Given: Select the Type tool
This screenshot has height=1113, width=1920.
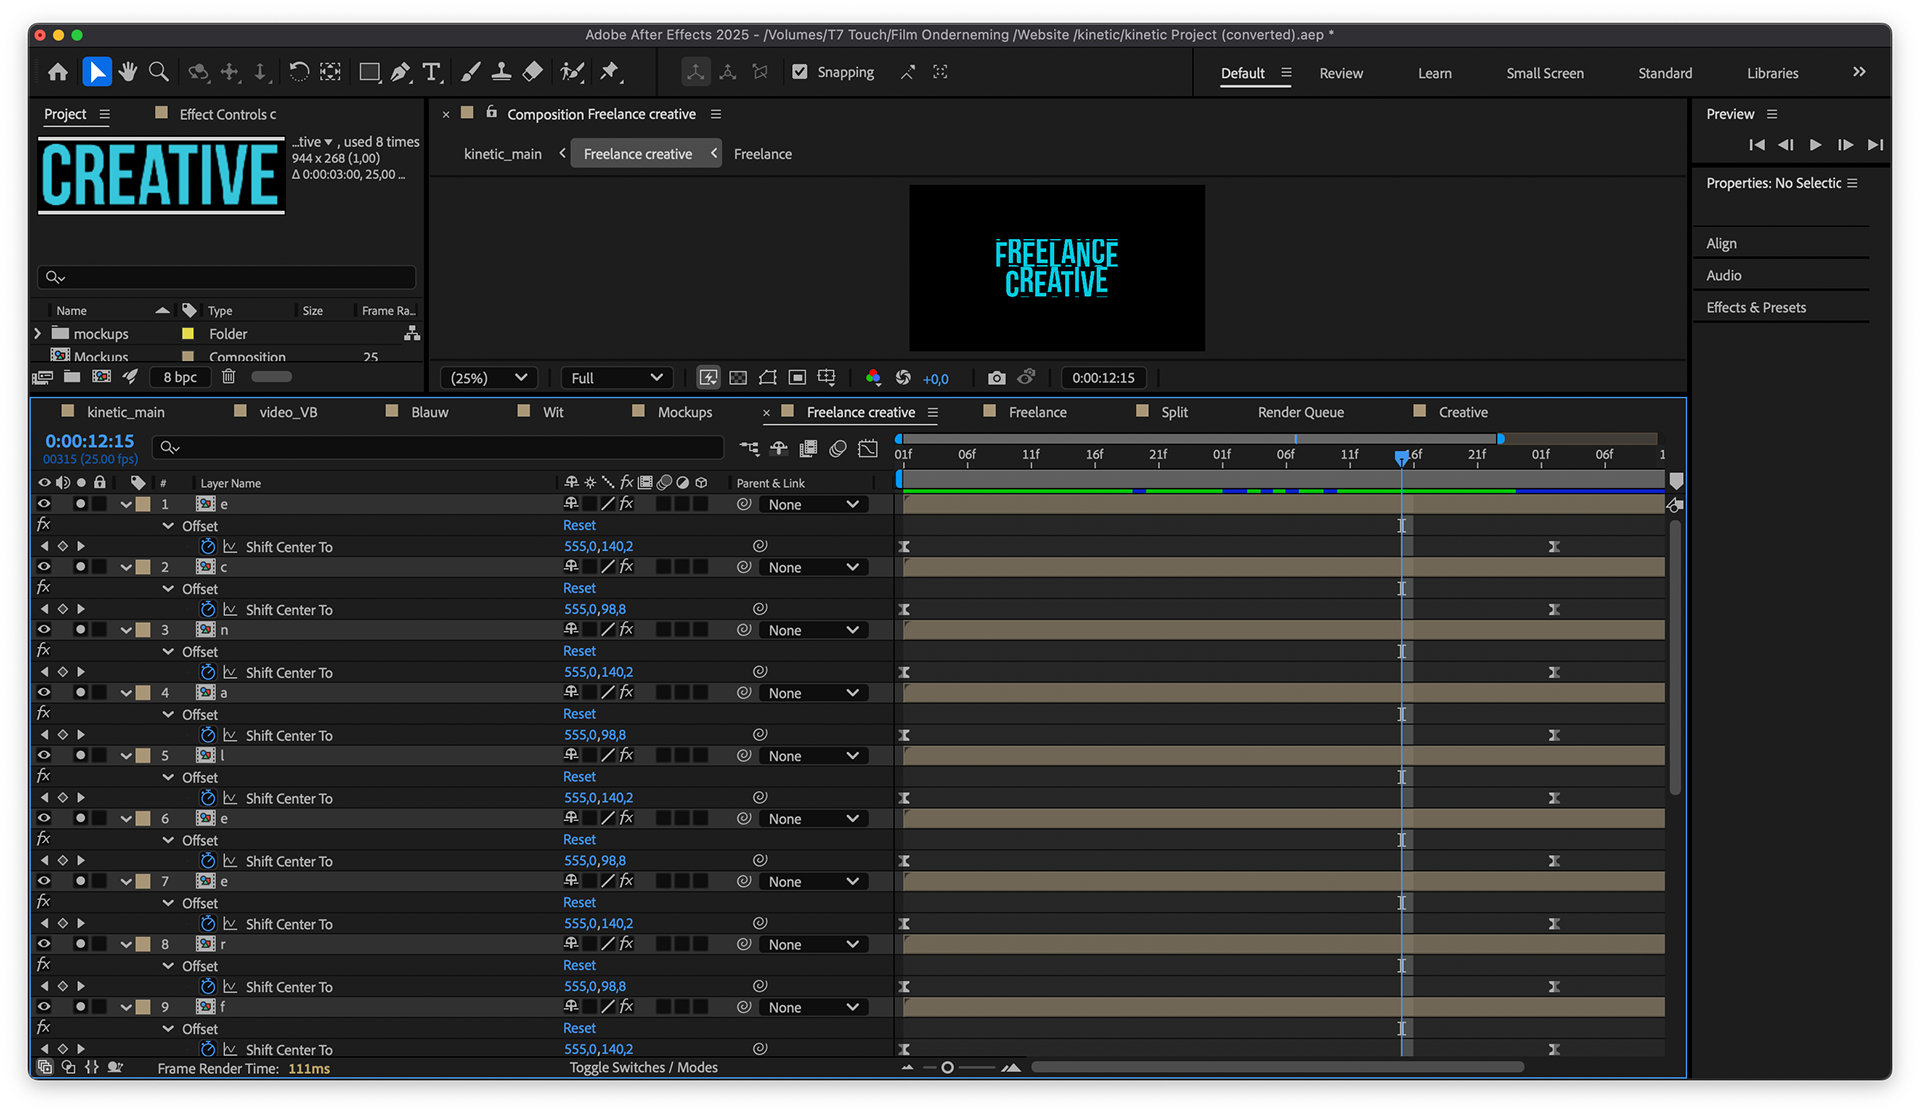Looking at the screenshot, I should coord(431,72).
